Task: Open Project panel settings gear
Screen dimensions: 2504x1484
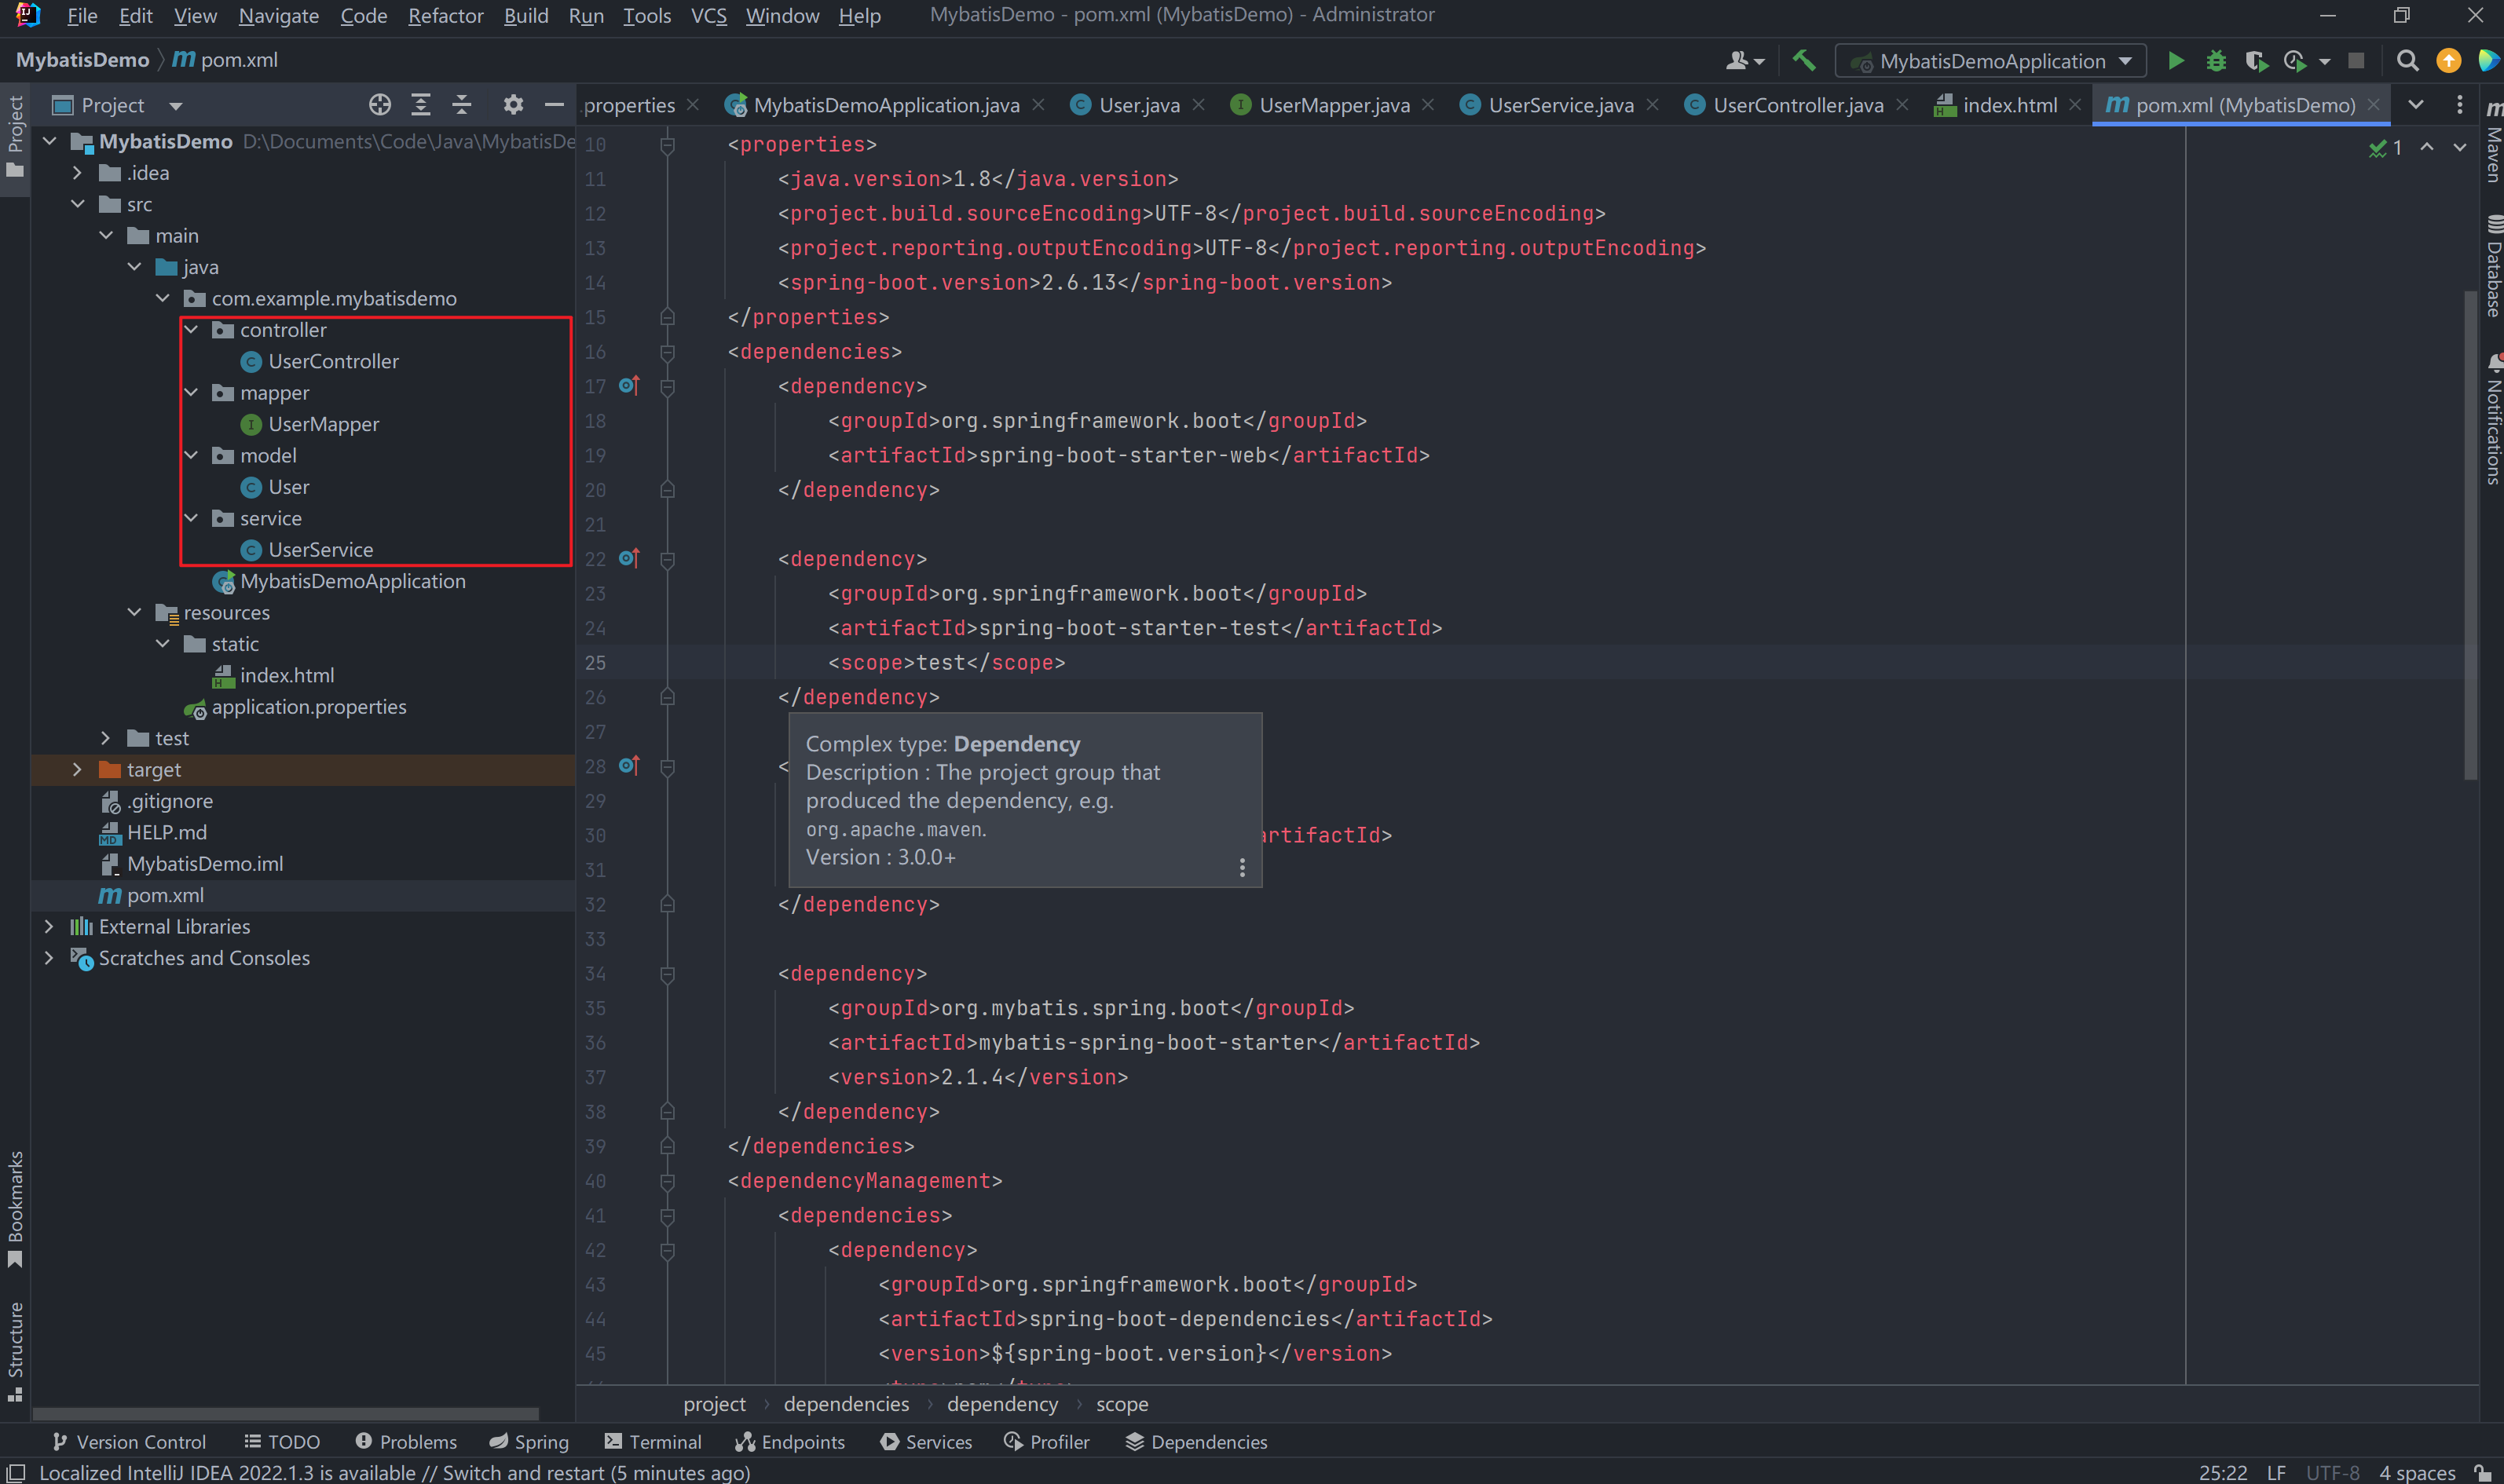Action: click(x=513, y=105)
